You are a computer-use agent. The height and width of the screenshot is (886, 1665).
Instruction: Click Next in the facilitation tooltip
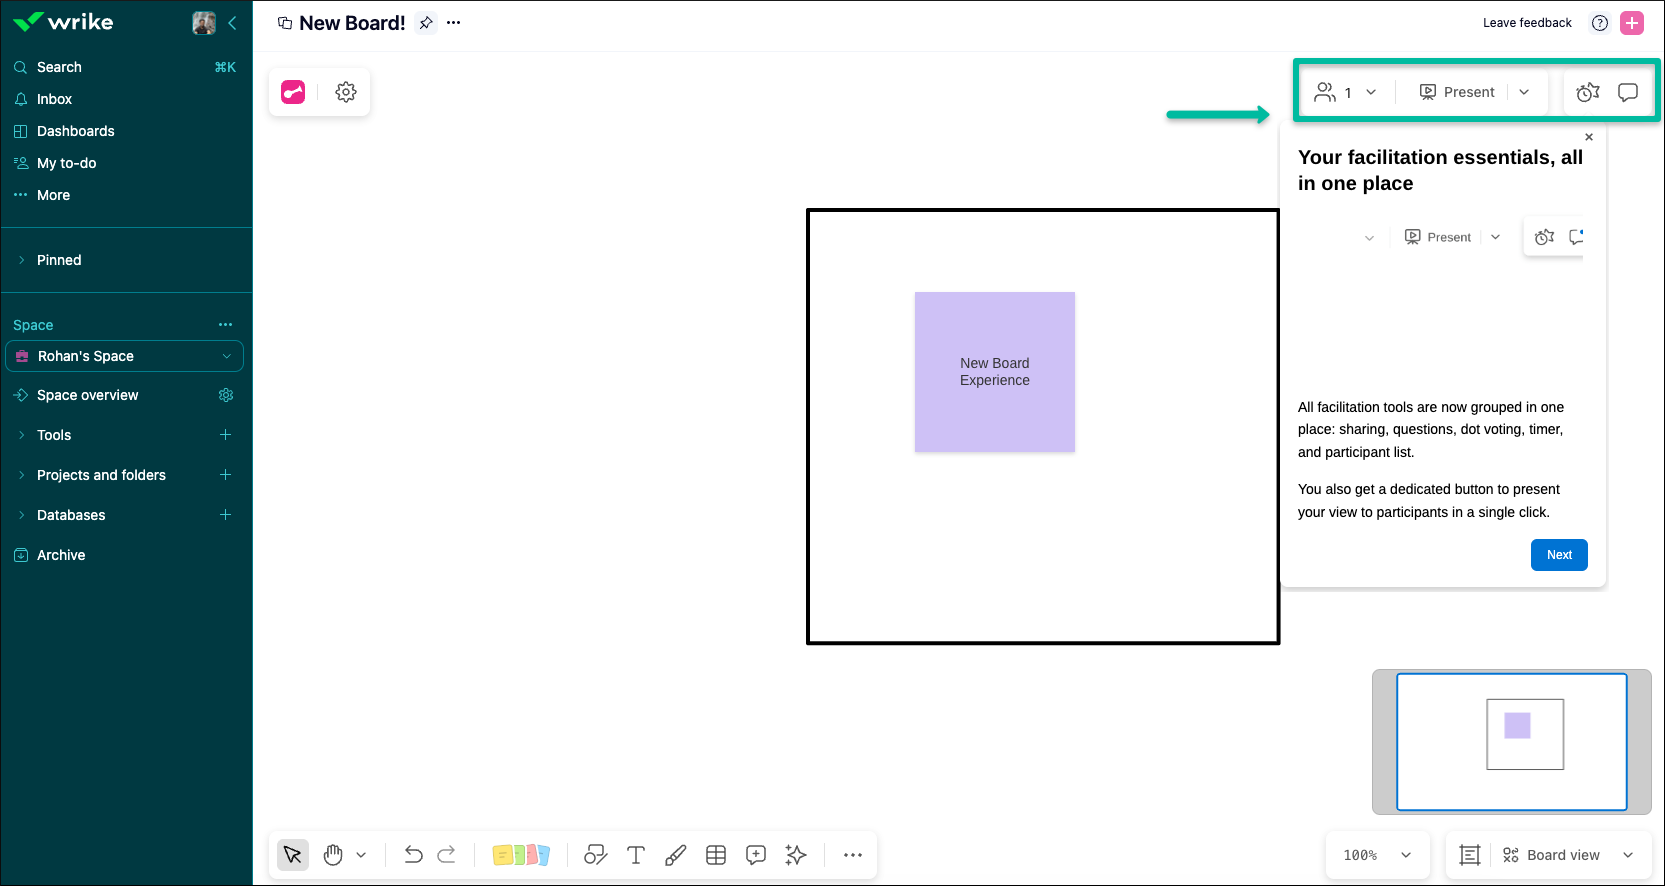pyautogui.click(x=1558, y=555)
